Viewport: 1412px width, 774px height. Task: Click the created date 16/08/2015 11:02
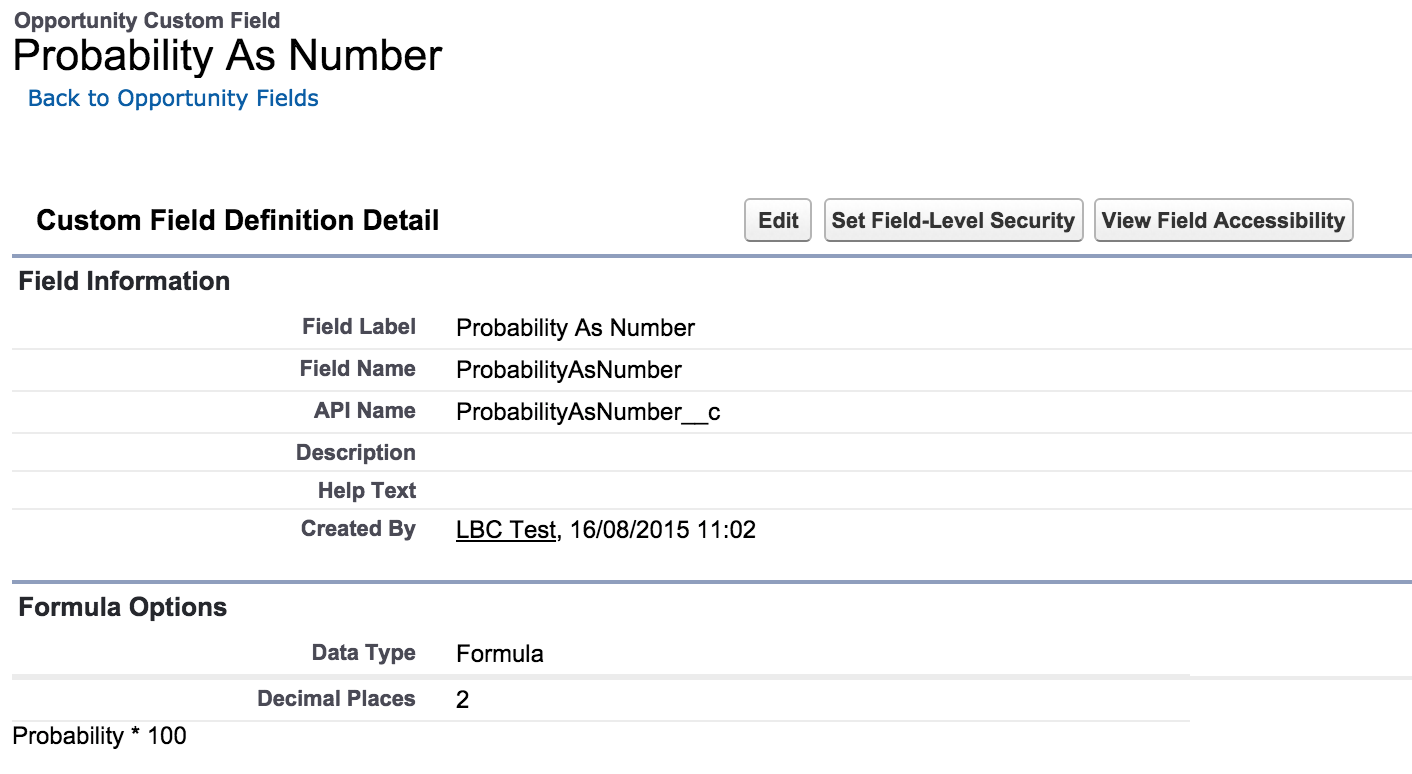[x=662, y=530]
